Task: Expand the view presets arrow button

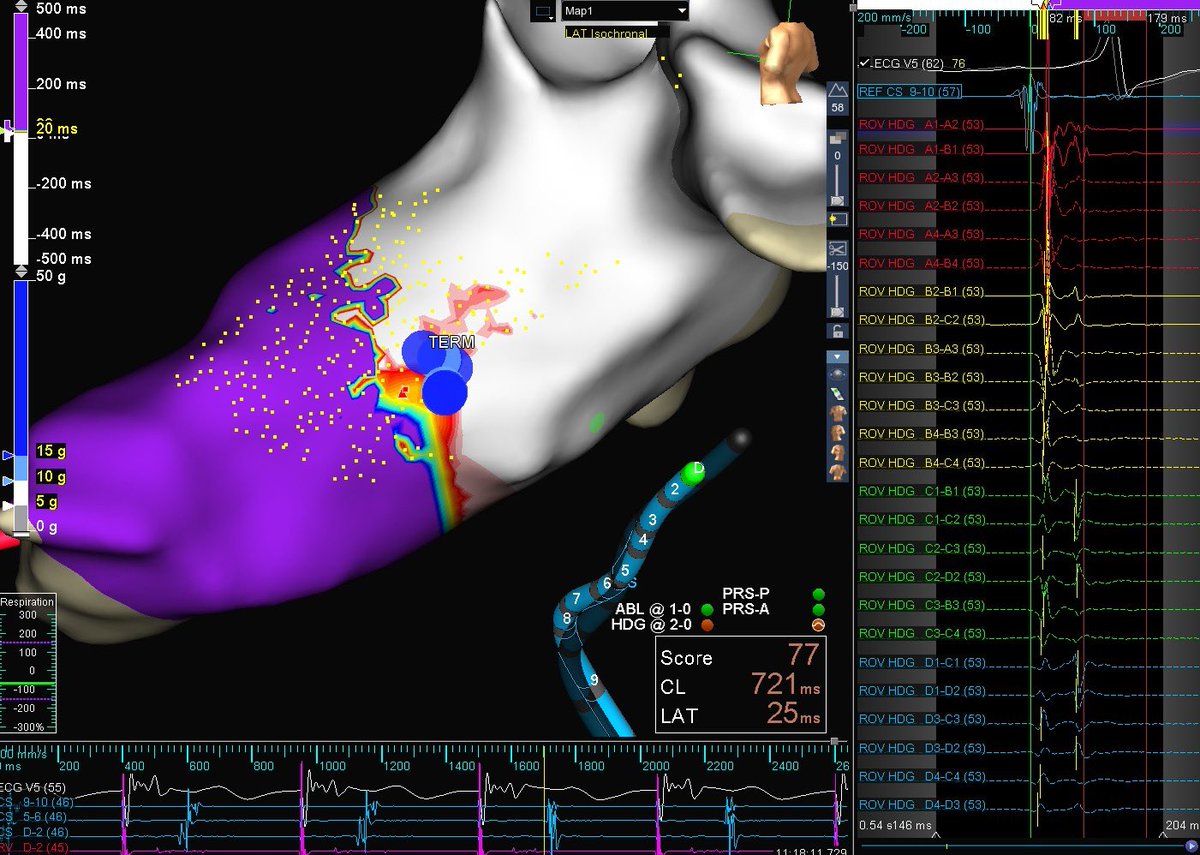Action: 838,355
